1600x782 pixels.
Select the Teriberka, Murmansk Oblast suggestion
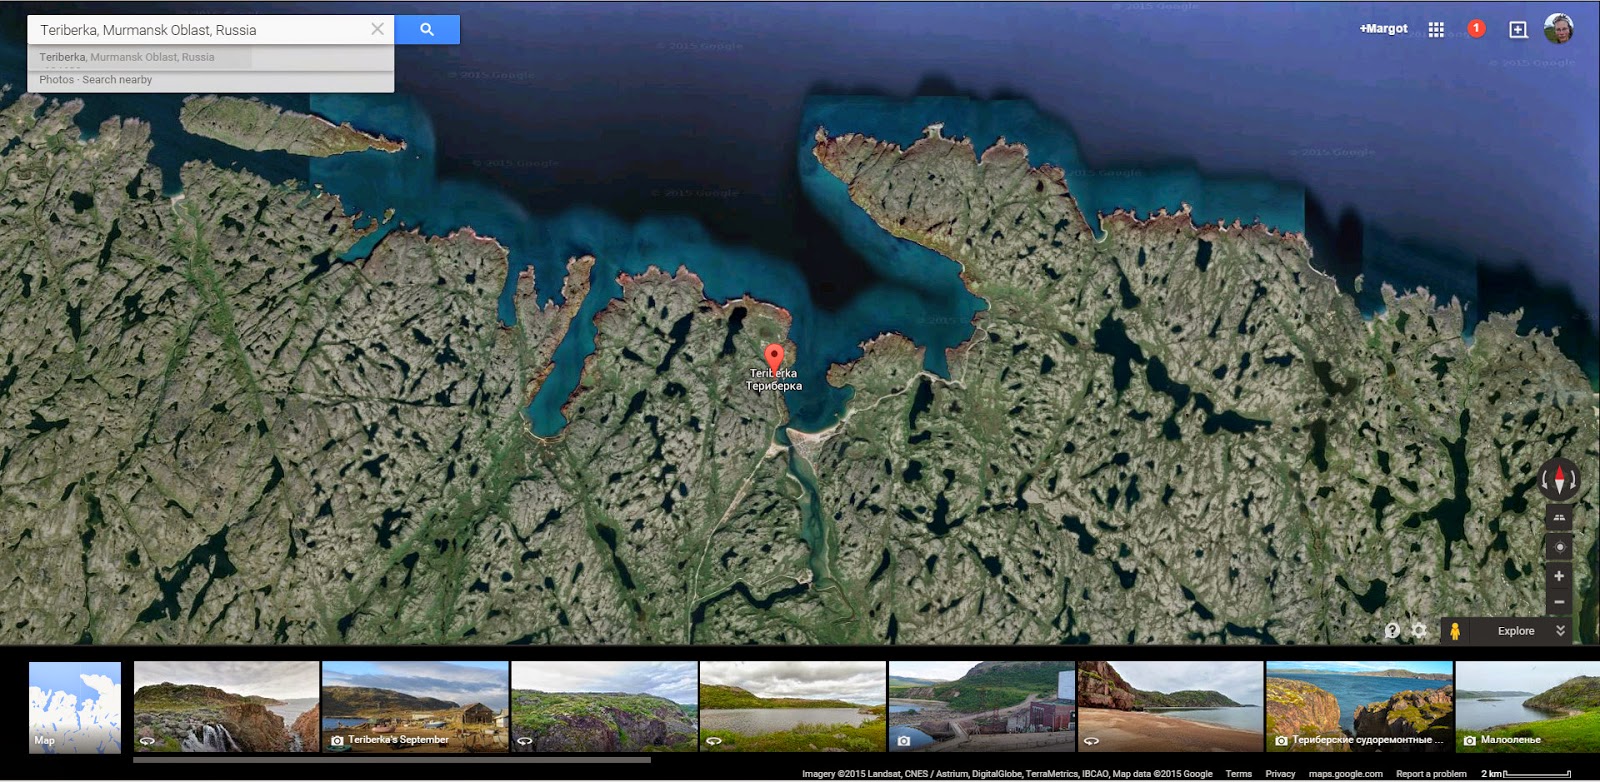(x=210, y=57)
